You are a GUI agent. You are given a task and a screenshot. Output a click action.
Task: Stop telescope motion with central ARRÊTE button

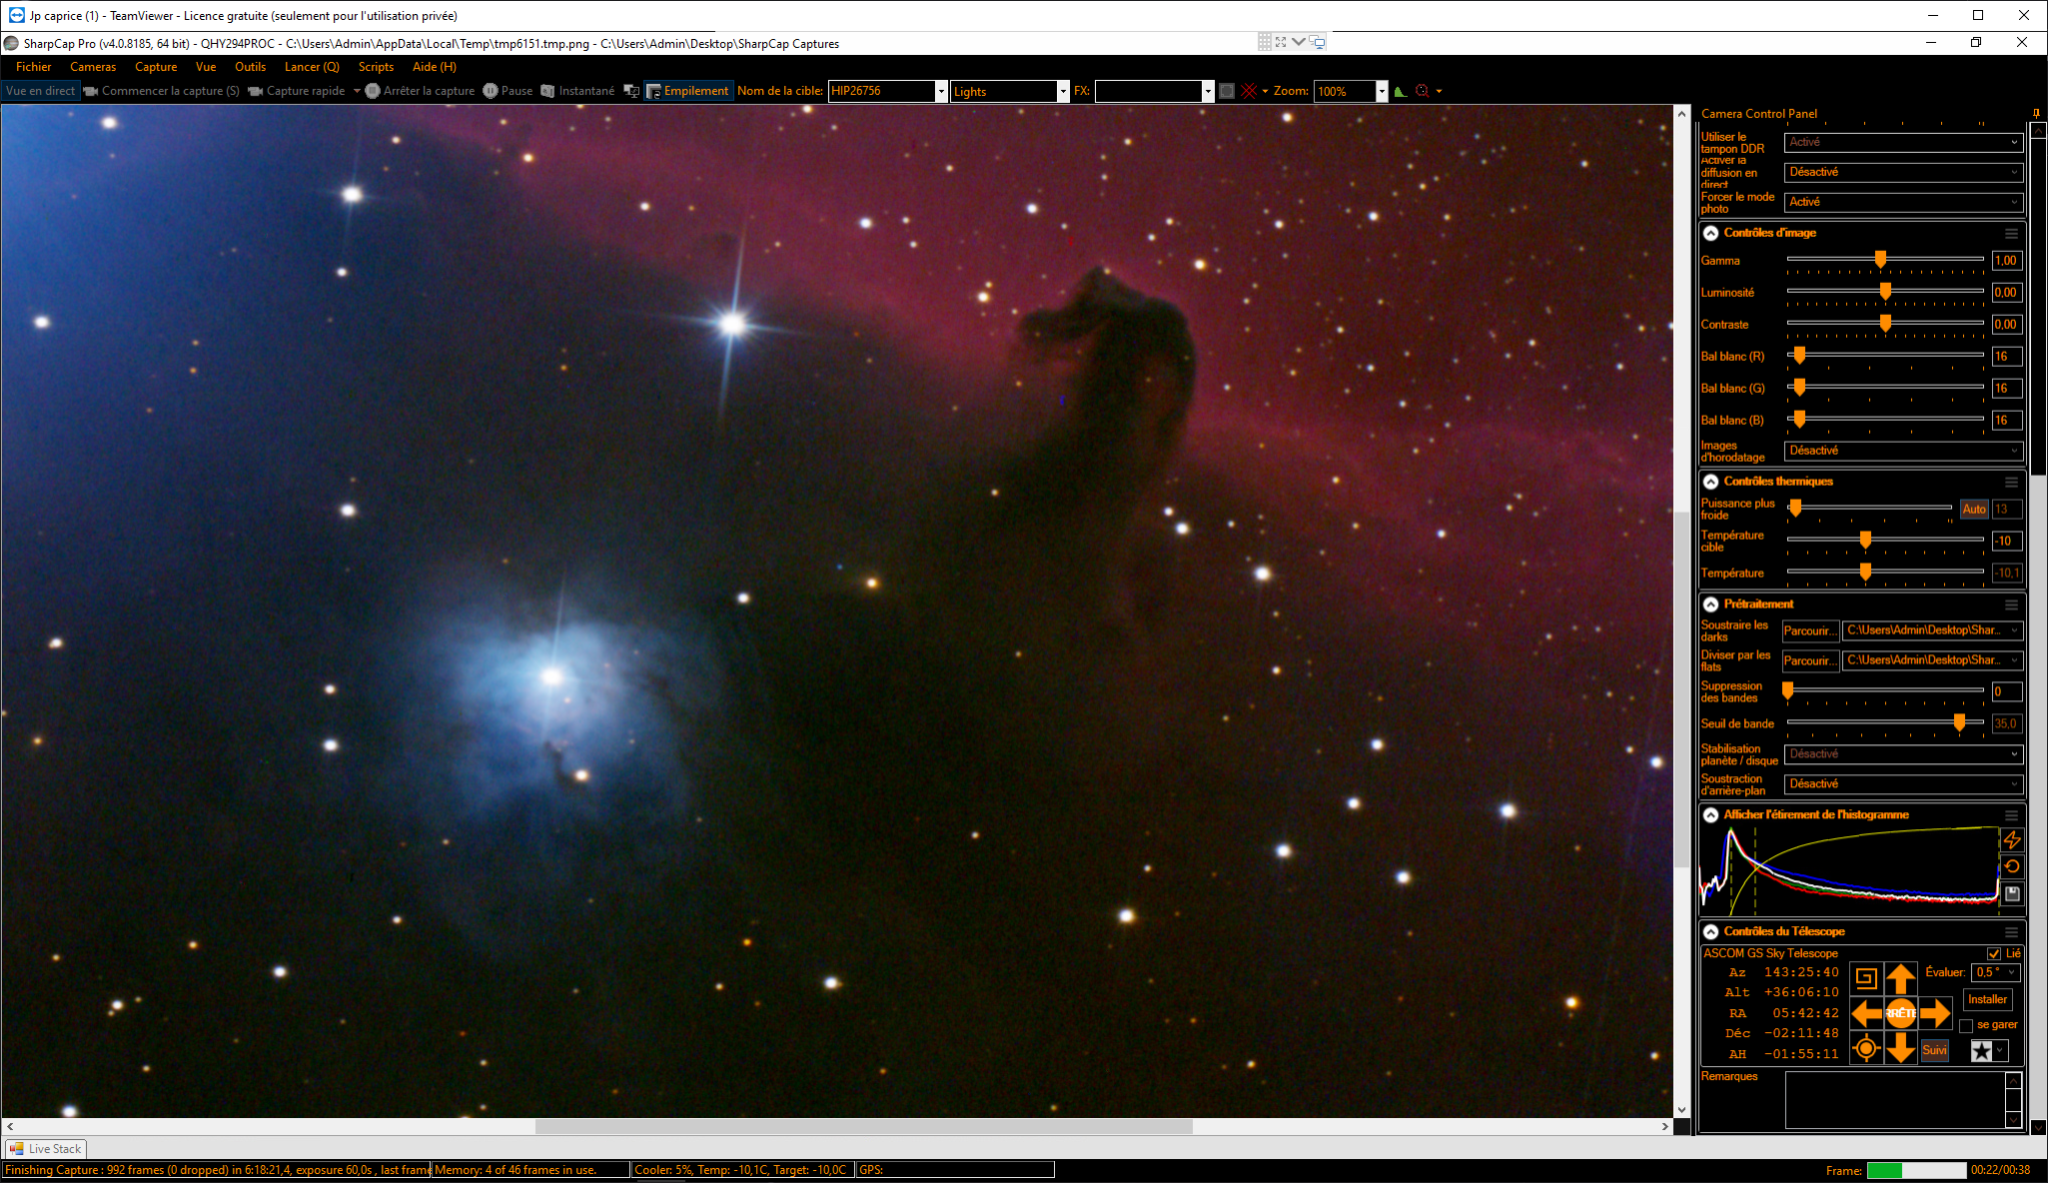1901,1013
